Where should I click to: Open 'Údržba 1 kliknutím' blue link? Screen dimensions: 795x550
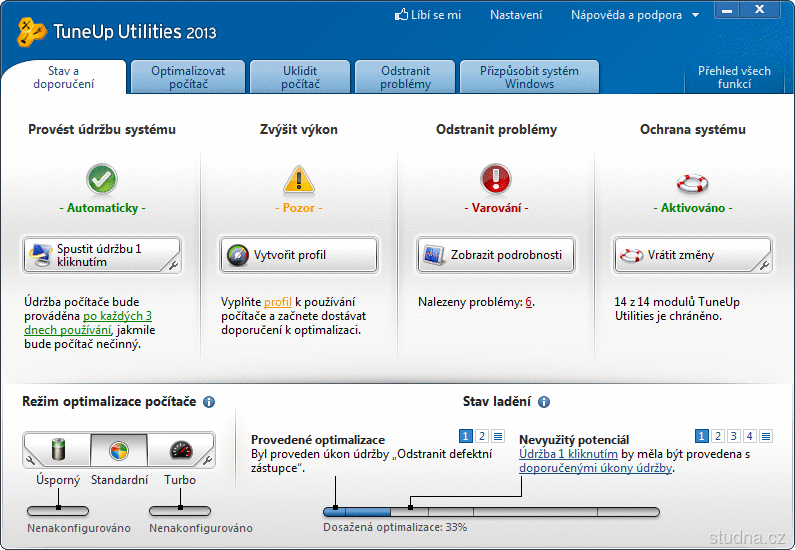tap(568, 454)
